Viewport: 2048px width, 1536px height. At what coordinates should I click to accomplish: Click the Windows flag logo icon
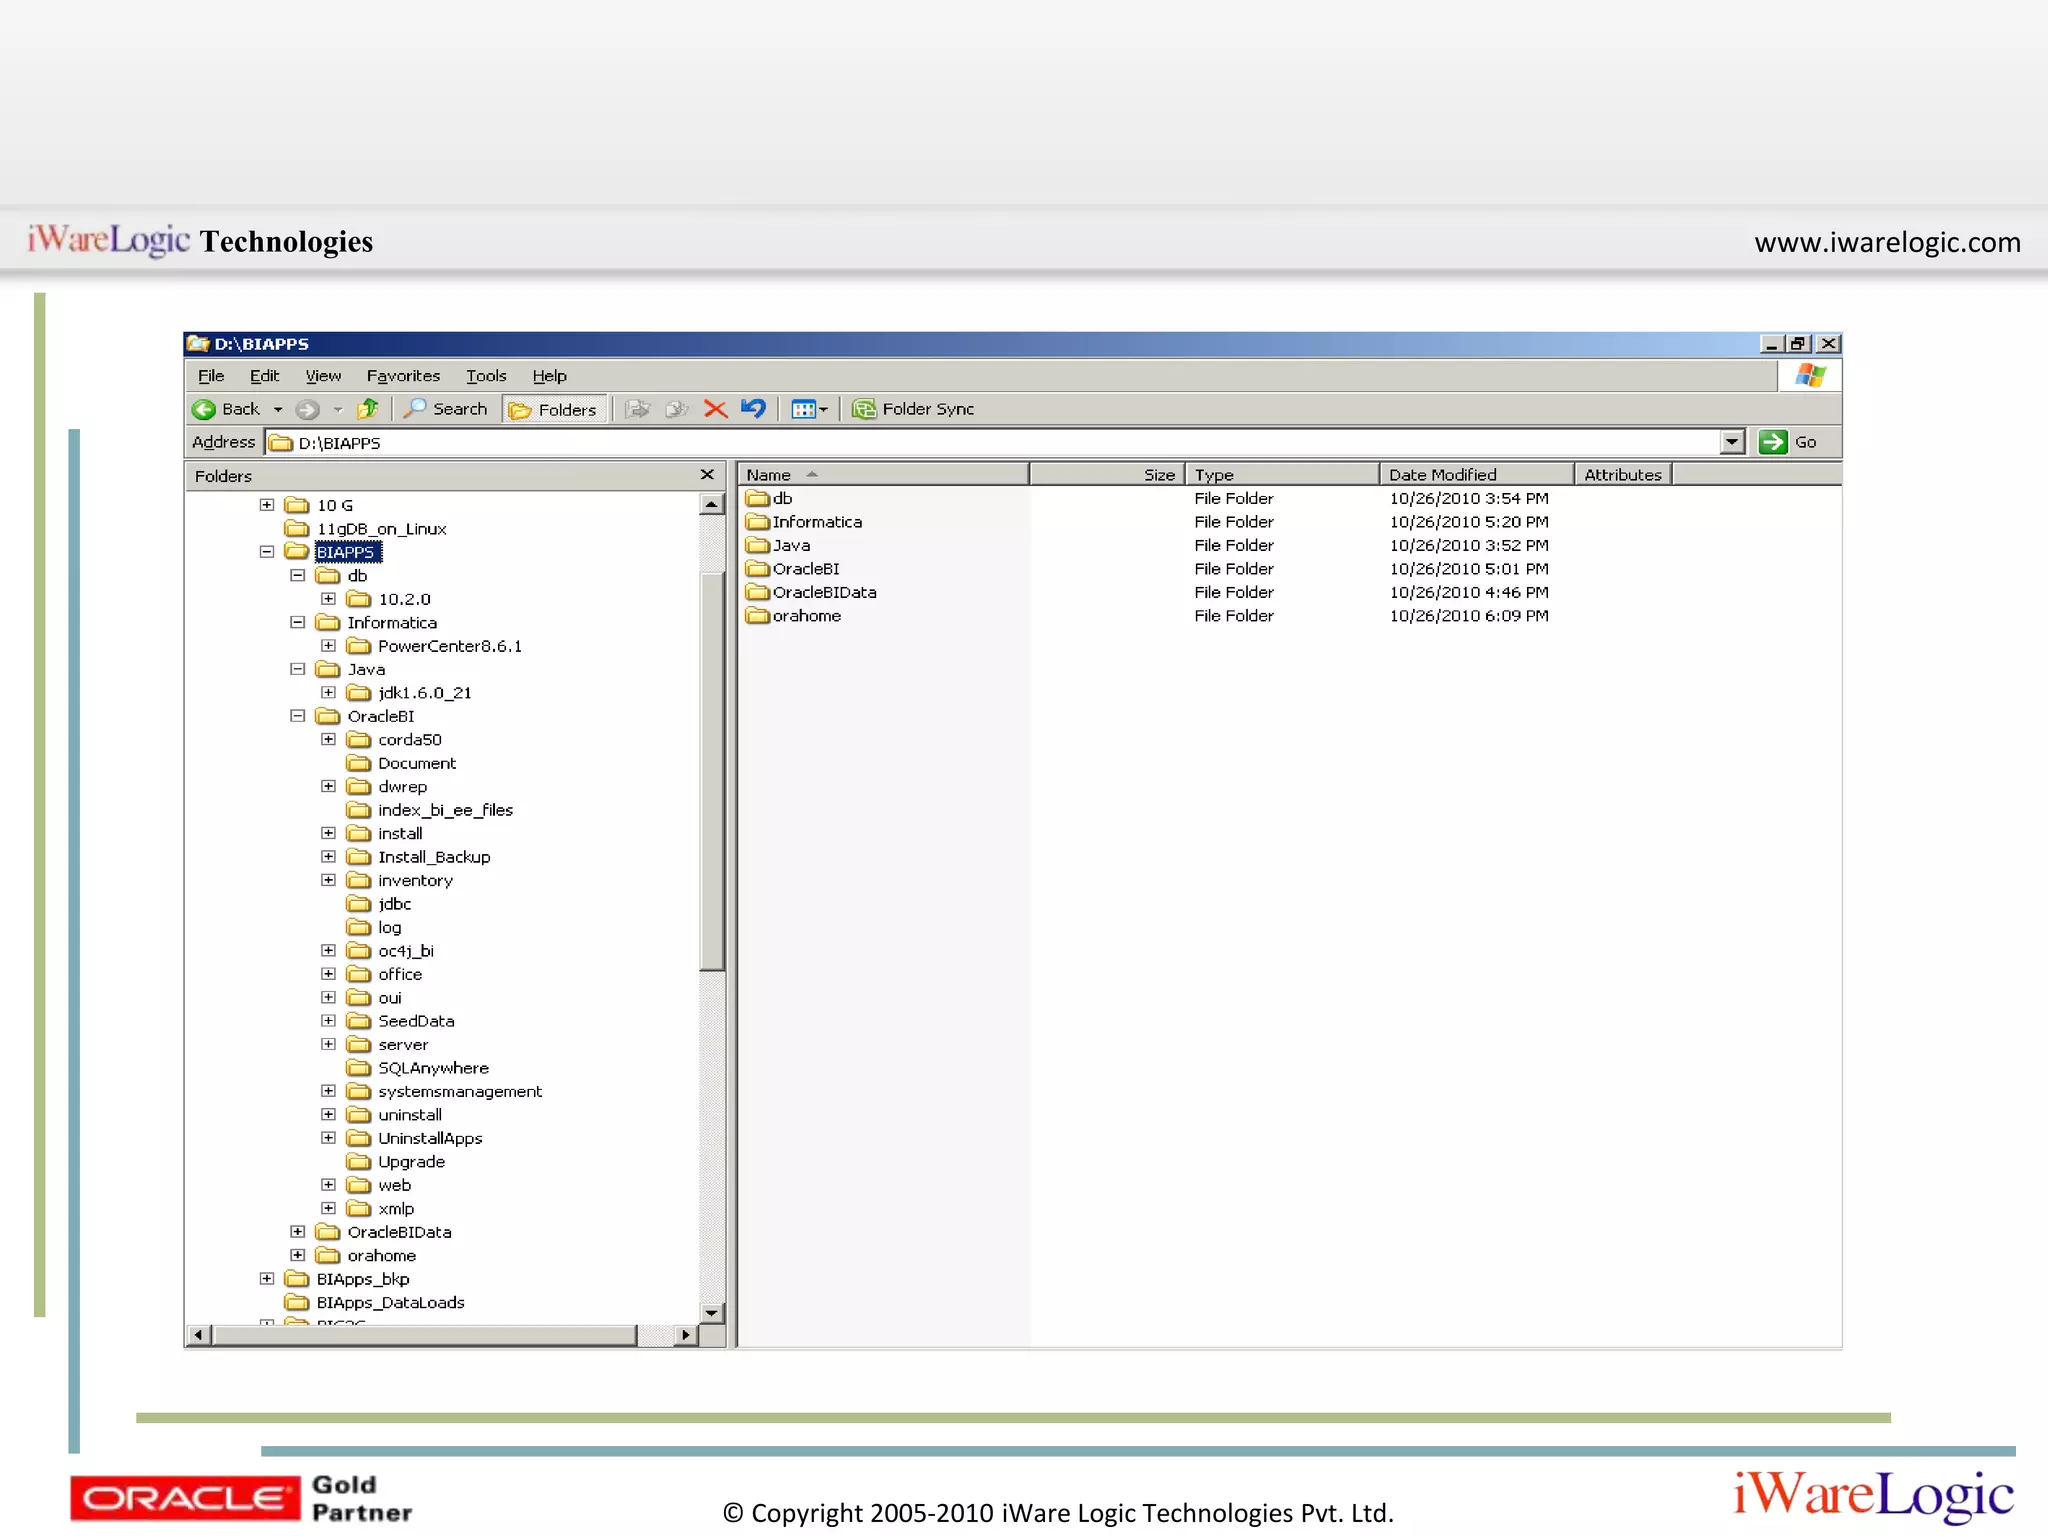point(1811,376)
